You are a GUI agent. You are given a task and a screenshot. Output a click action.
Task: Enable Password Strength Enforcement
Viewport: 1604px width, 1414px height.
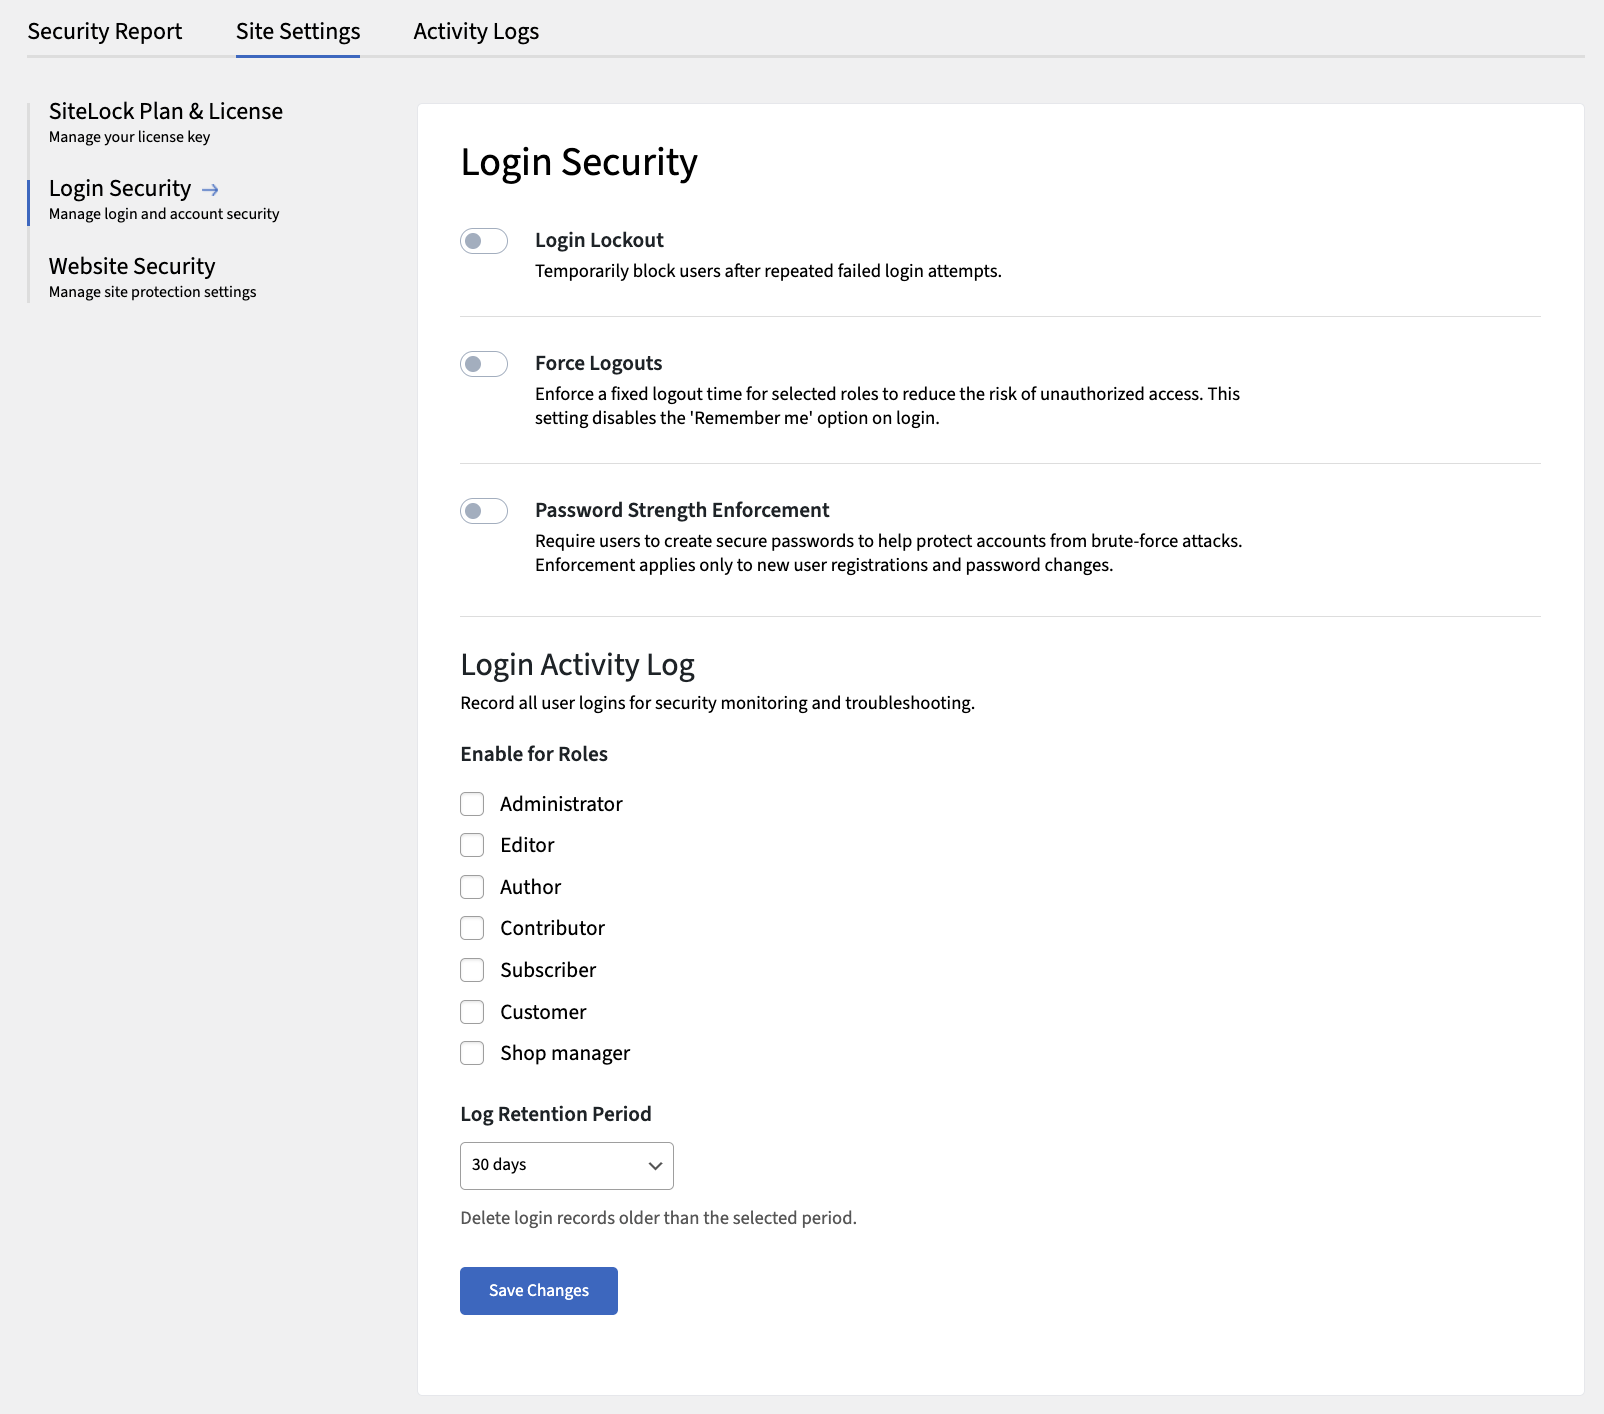pos(483,511)
